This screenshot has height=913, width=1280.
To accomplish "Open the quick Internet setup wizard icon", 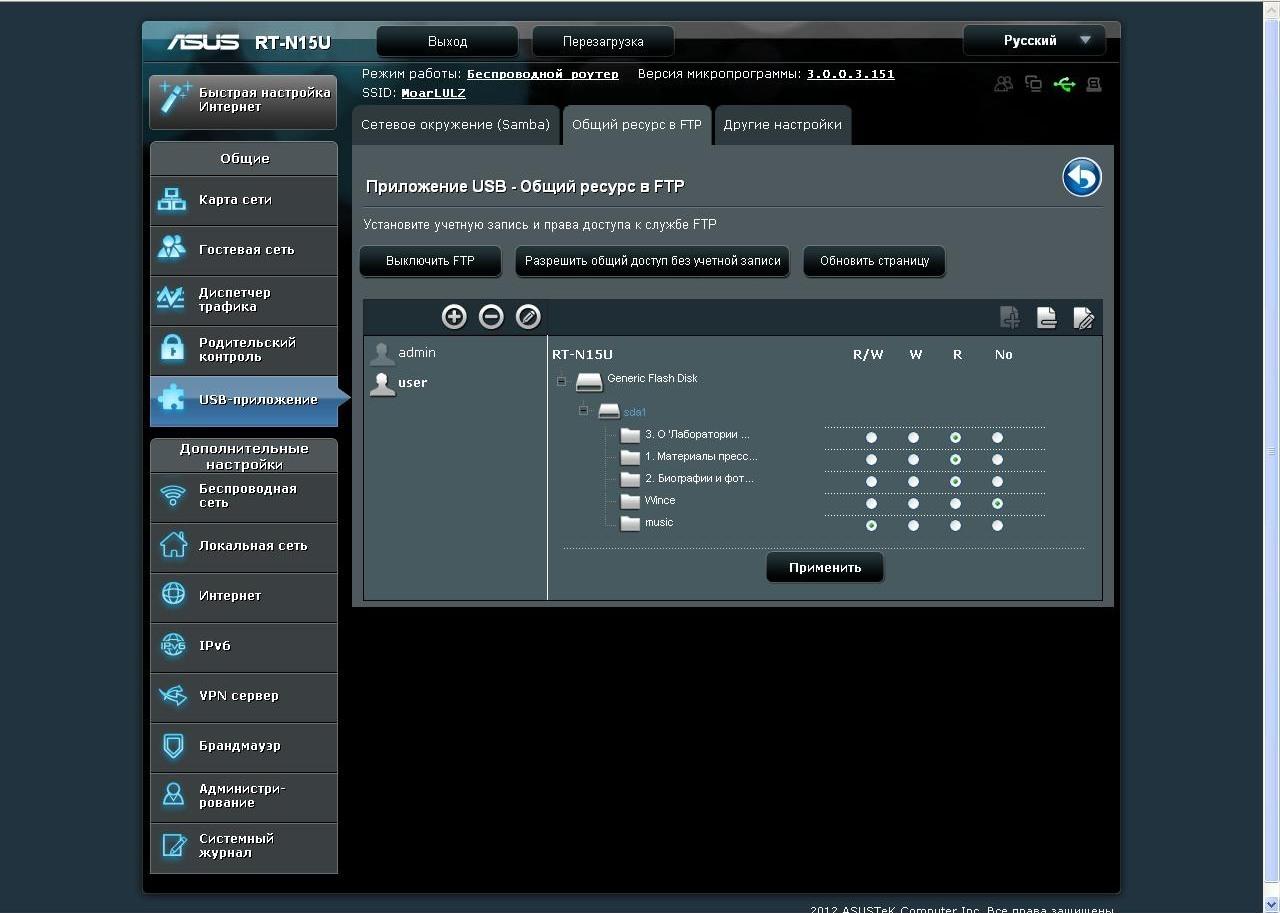I will coord(175,100).
